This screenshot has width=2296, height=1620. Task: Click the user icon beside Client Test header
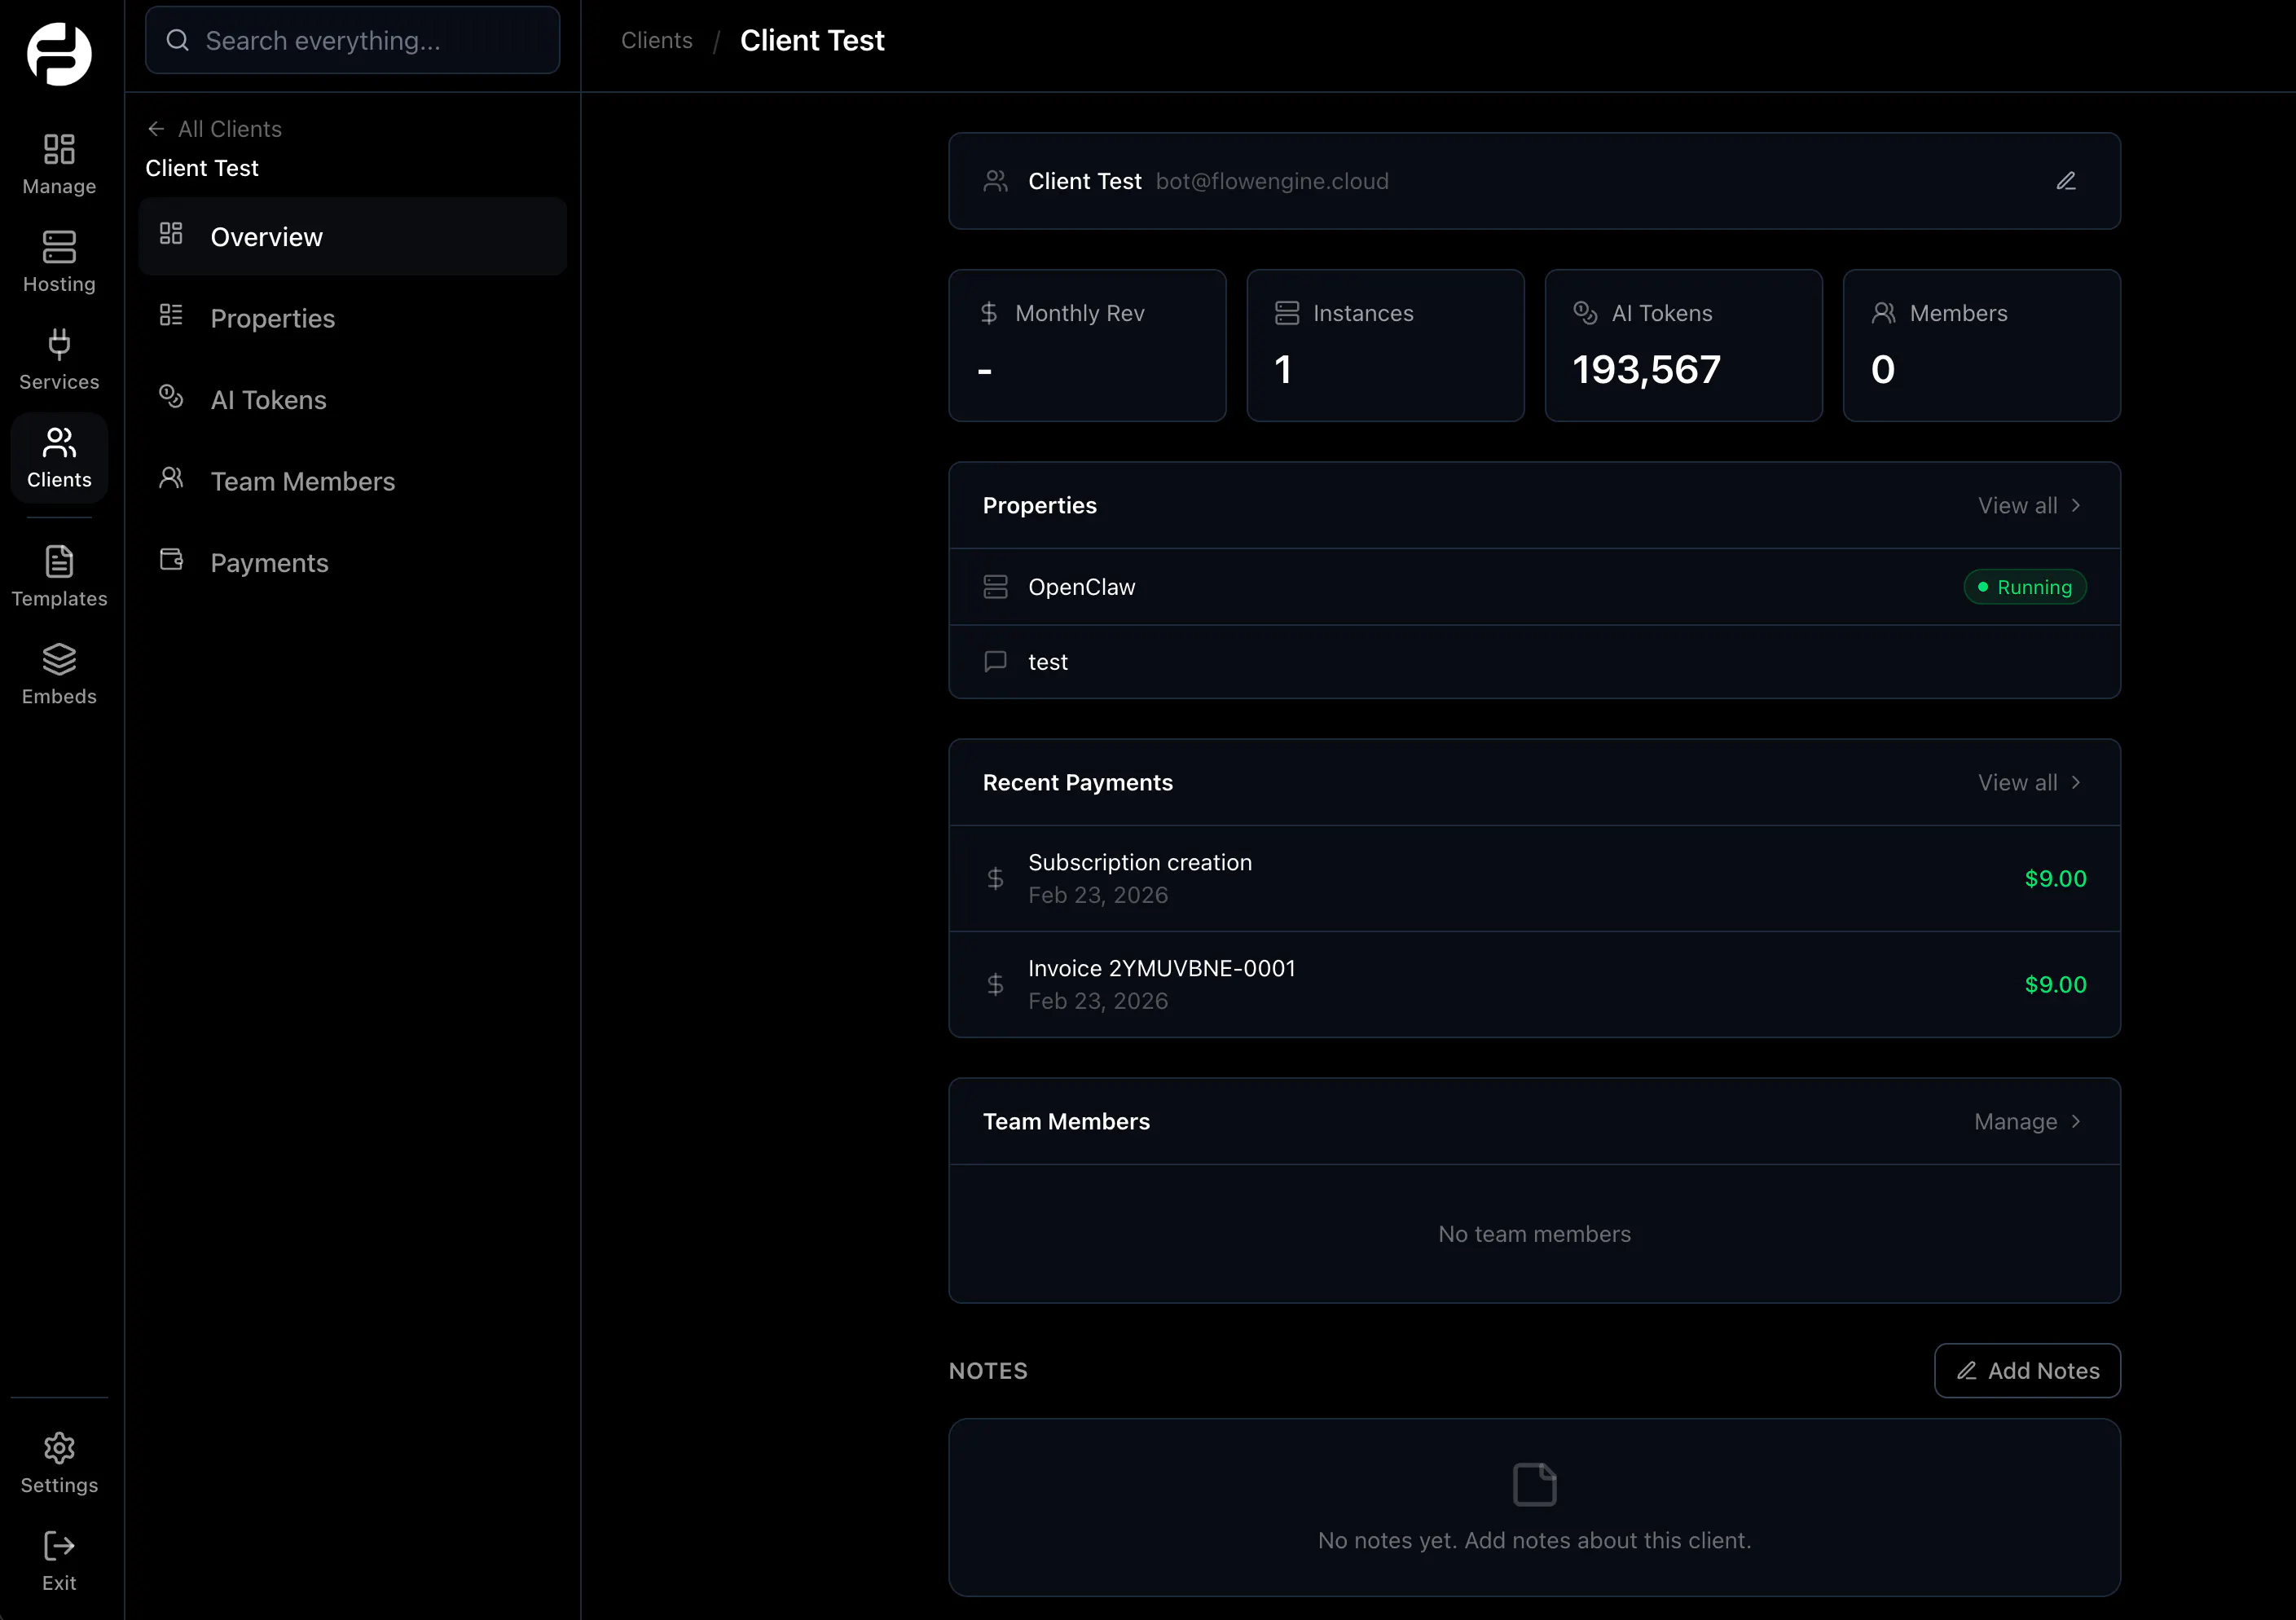point(995,181)
